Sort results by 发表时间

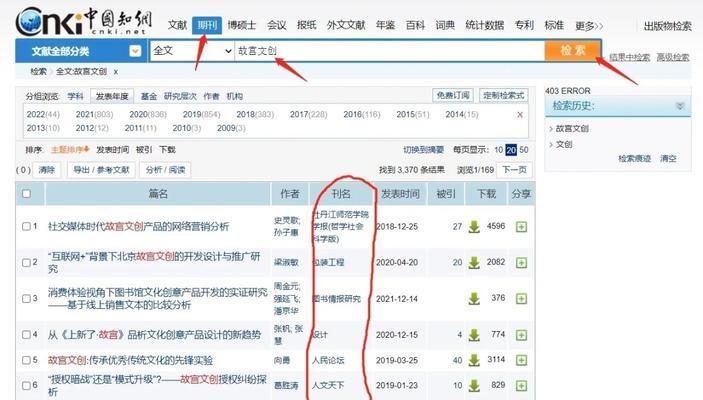click(x=113, y=150)
